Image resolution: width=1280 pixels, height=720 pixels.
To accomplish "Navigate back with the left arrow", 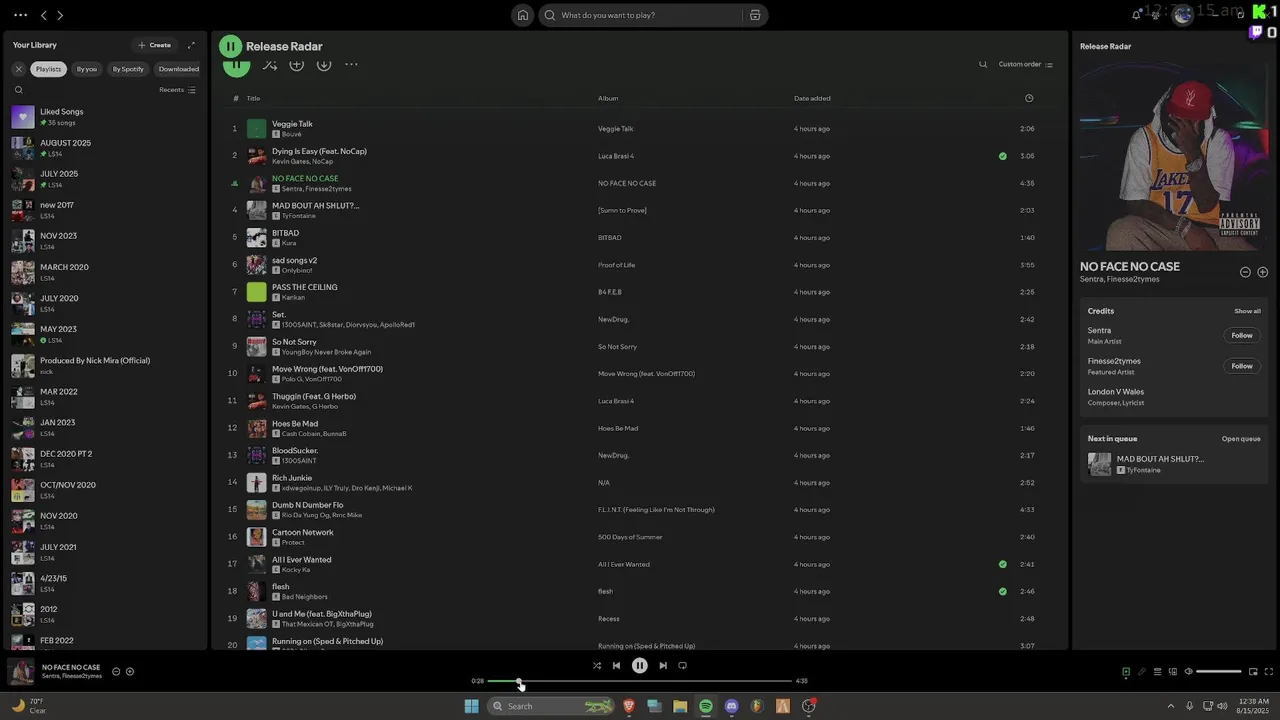I will point(44,15).
